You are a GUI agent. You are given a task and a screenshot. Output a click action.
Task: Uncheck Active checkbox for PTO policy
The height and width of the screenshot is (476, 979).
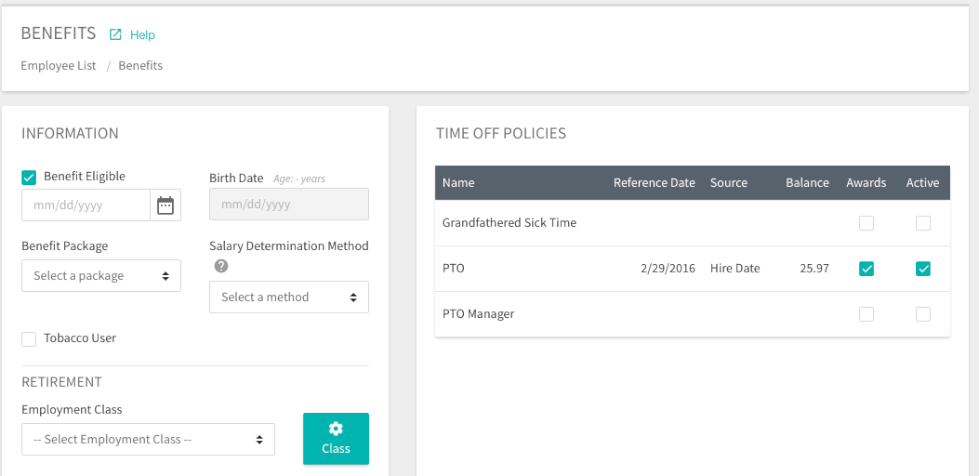(923, 269)
